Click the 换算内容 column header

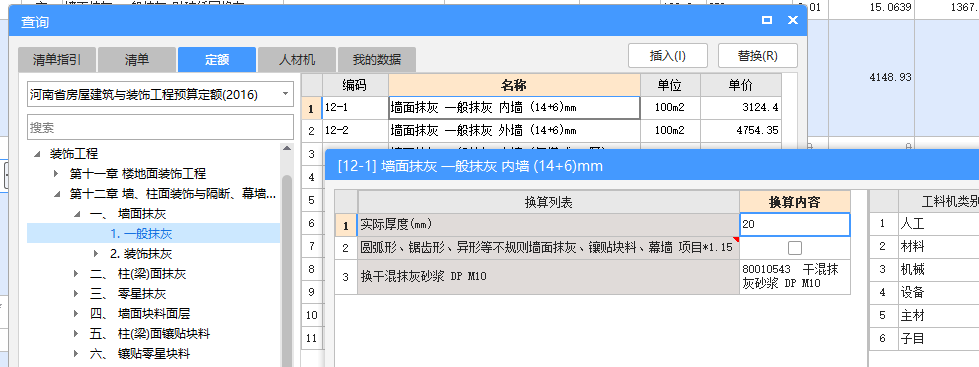tap(795, 202)
